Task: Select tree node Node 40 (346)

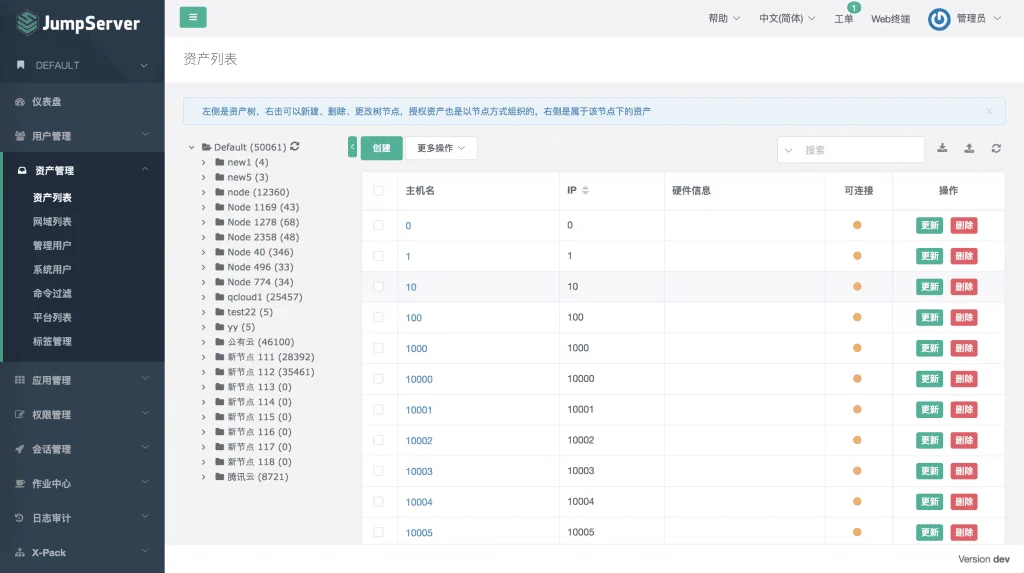Action: click(x=260, y=252)
